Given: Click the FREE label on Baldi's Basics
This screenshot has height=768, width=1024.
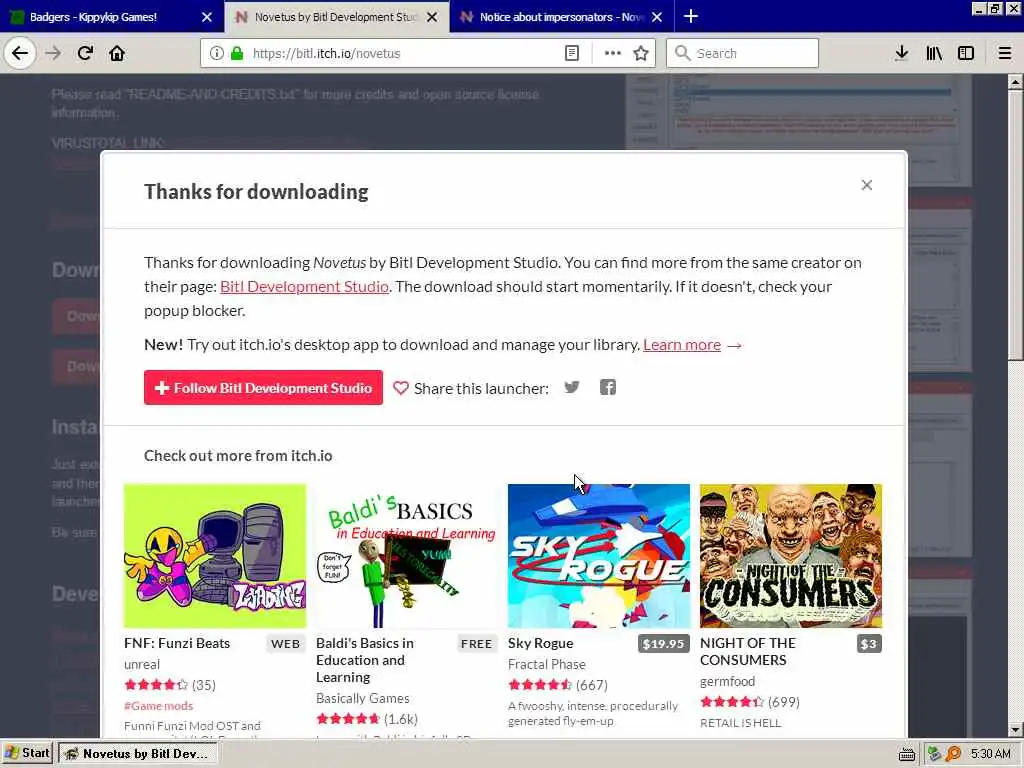Looking at the screenshot, I should (476, 644).
